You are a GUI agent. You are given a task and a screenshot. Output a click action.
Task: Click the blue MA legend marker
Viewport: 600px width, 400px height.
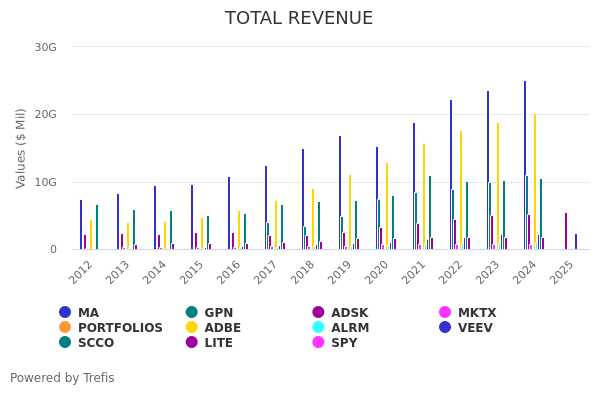coord(65,313)
